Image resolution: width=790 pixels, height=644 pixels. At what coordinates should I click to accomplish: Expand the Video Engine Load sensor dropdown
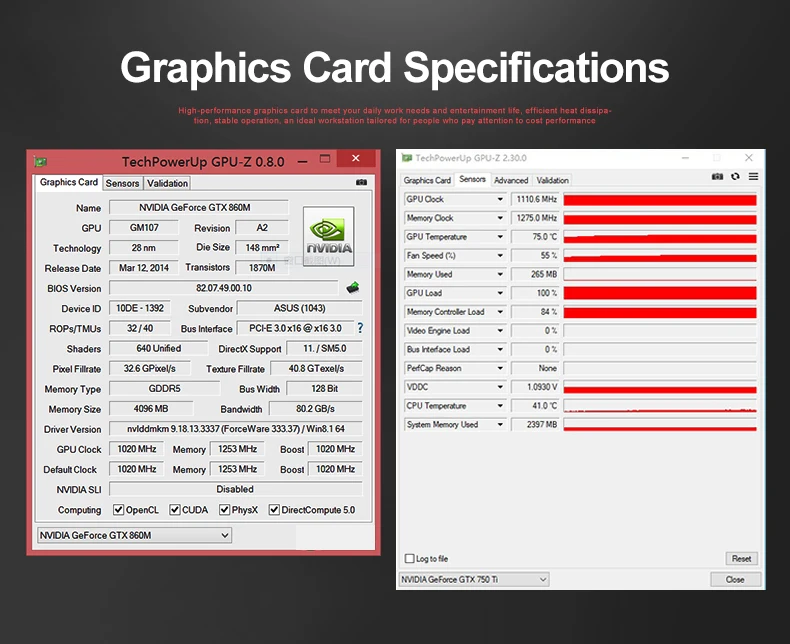point(500,331)
